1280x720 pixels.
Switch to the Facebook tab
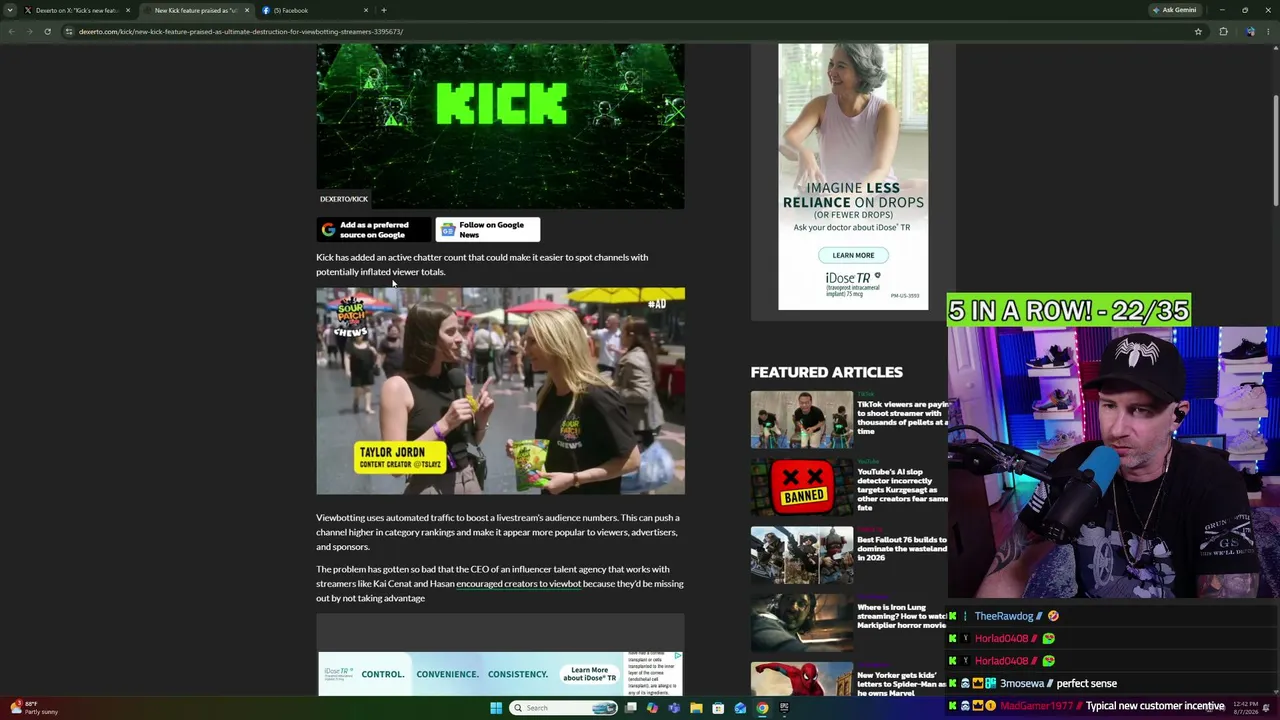pyautogui.click(x=312, y=10)
